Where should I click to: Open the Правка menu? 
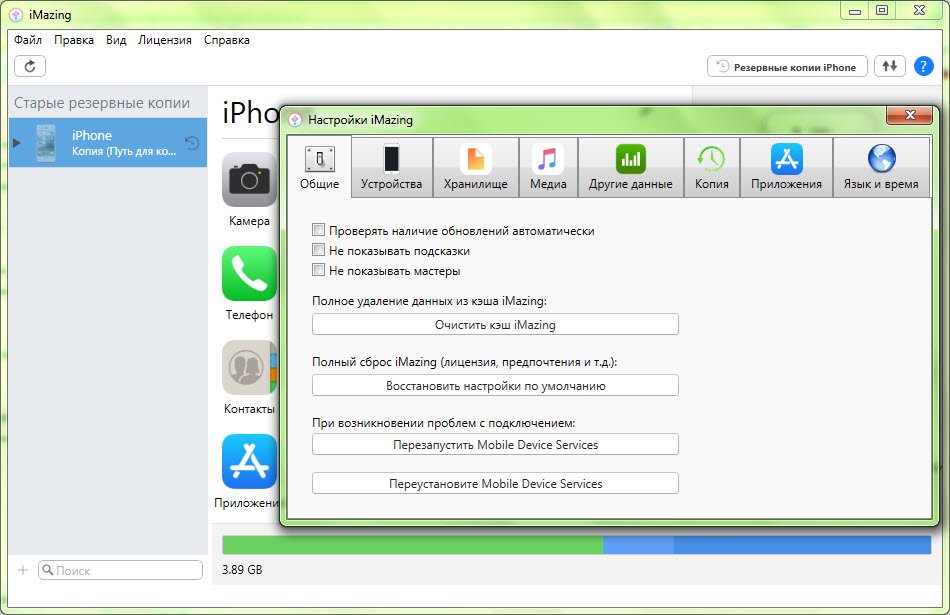point(74,40)
